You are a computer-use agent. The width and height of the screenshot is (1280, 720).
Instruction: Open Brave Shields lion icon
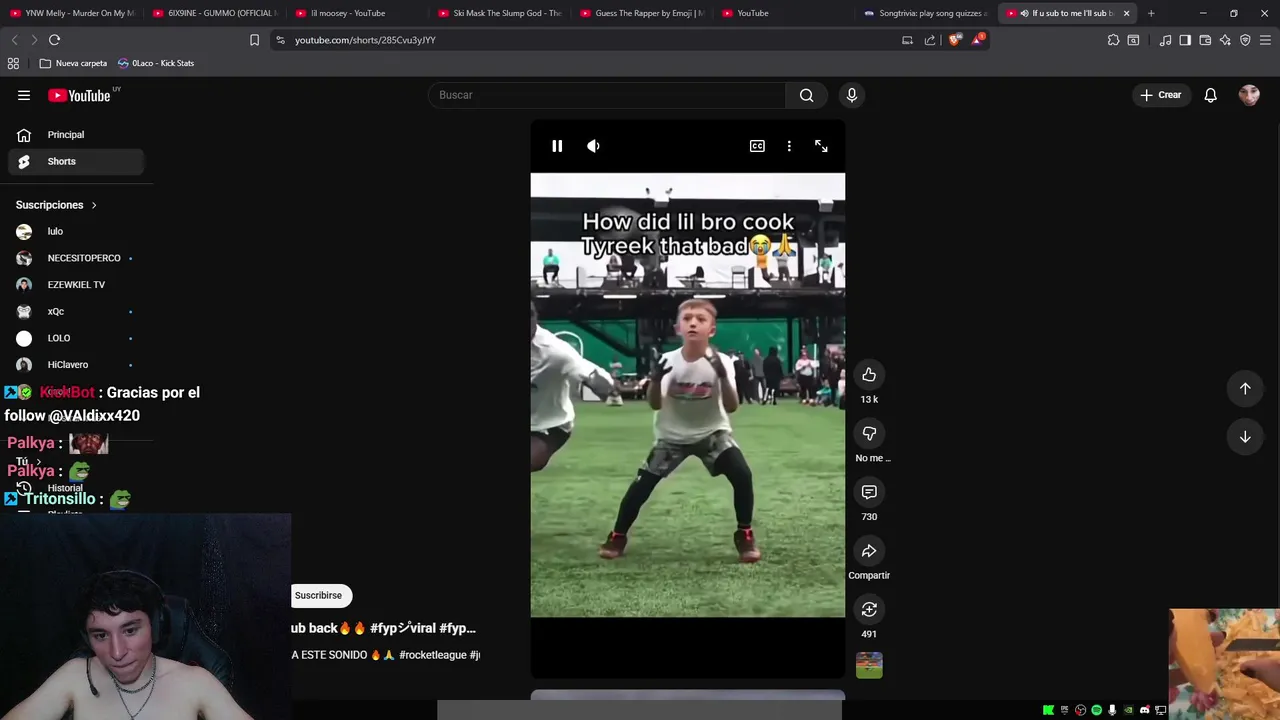pyautogui.click(x=955, y=40)
